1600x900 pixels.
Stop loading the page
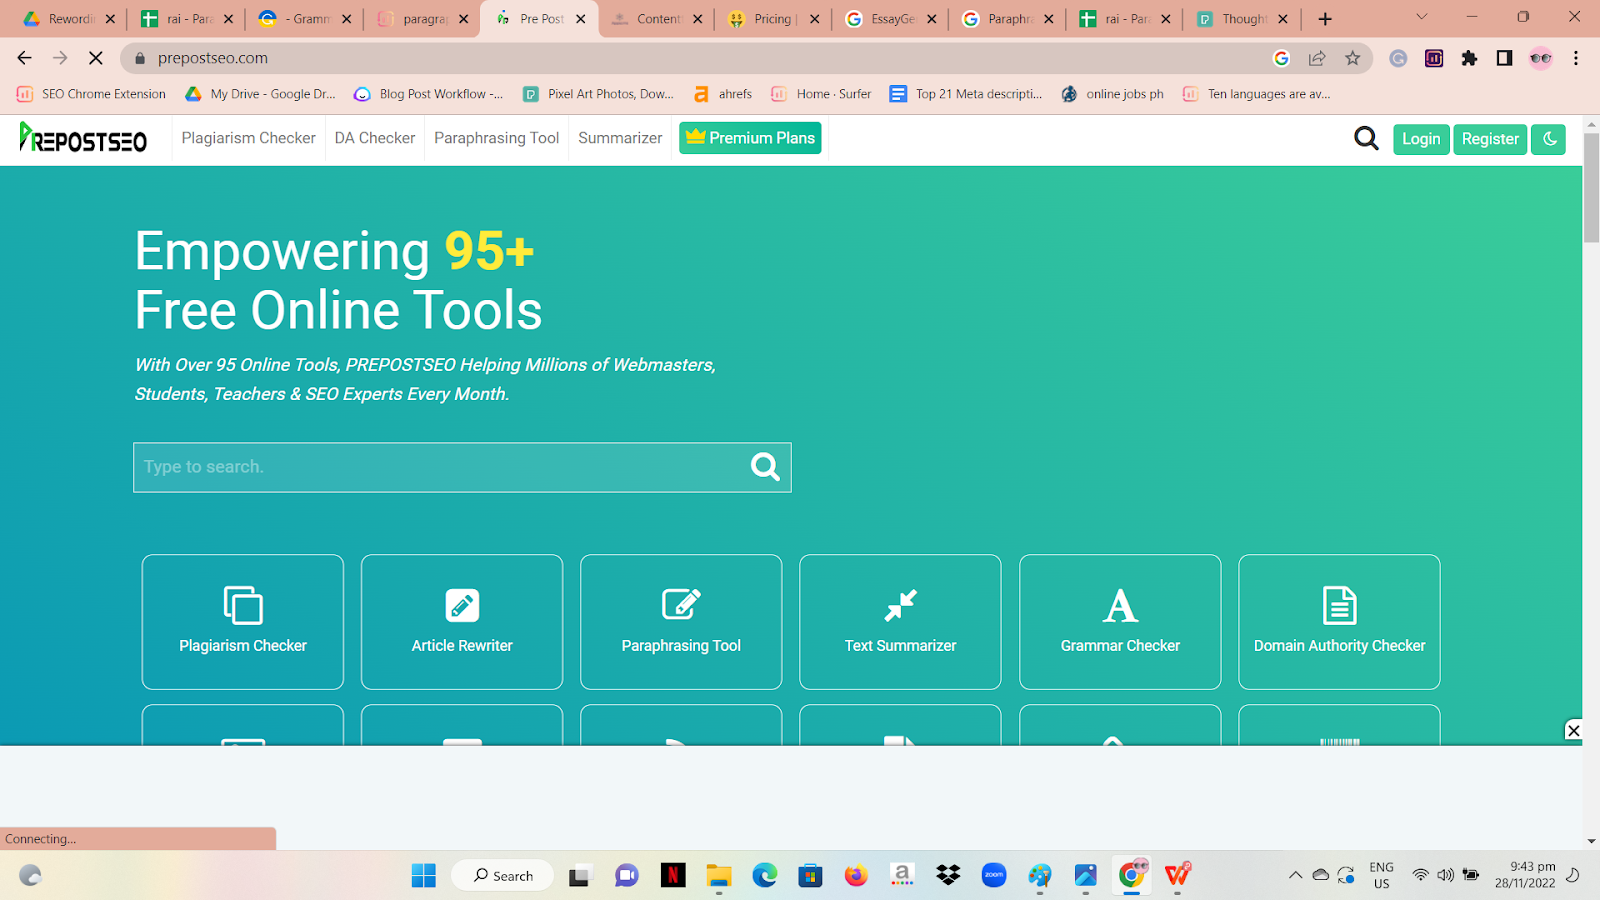tap(96, 58)
